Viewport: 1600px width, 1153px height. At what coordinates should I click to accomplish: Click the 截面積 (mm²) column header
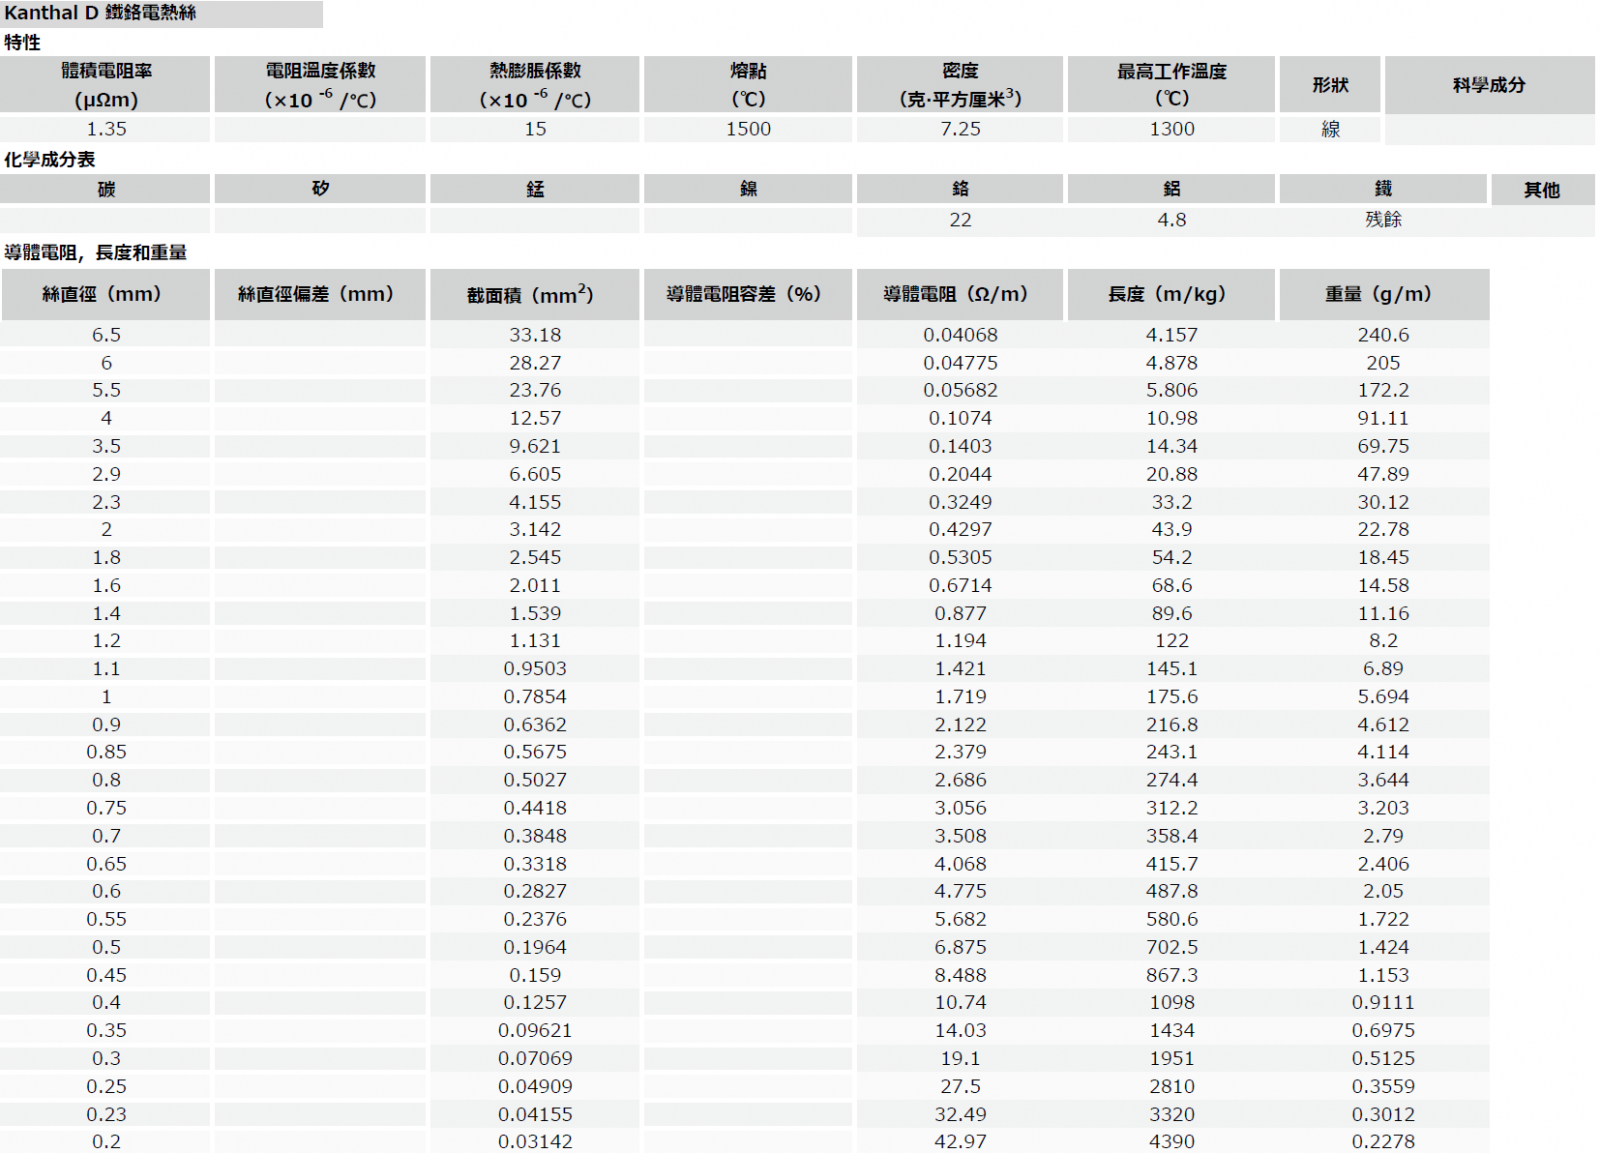[535, 294]
